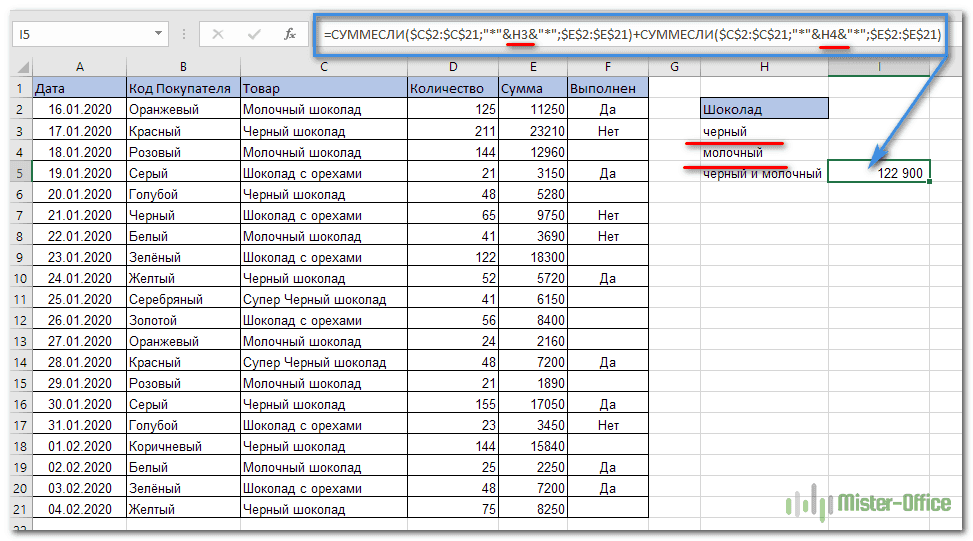Open the Name Box dropdown arrow
The height and width of the screenshot is (541, 973).
[x=159, y=34]
